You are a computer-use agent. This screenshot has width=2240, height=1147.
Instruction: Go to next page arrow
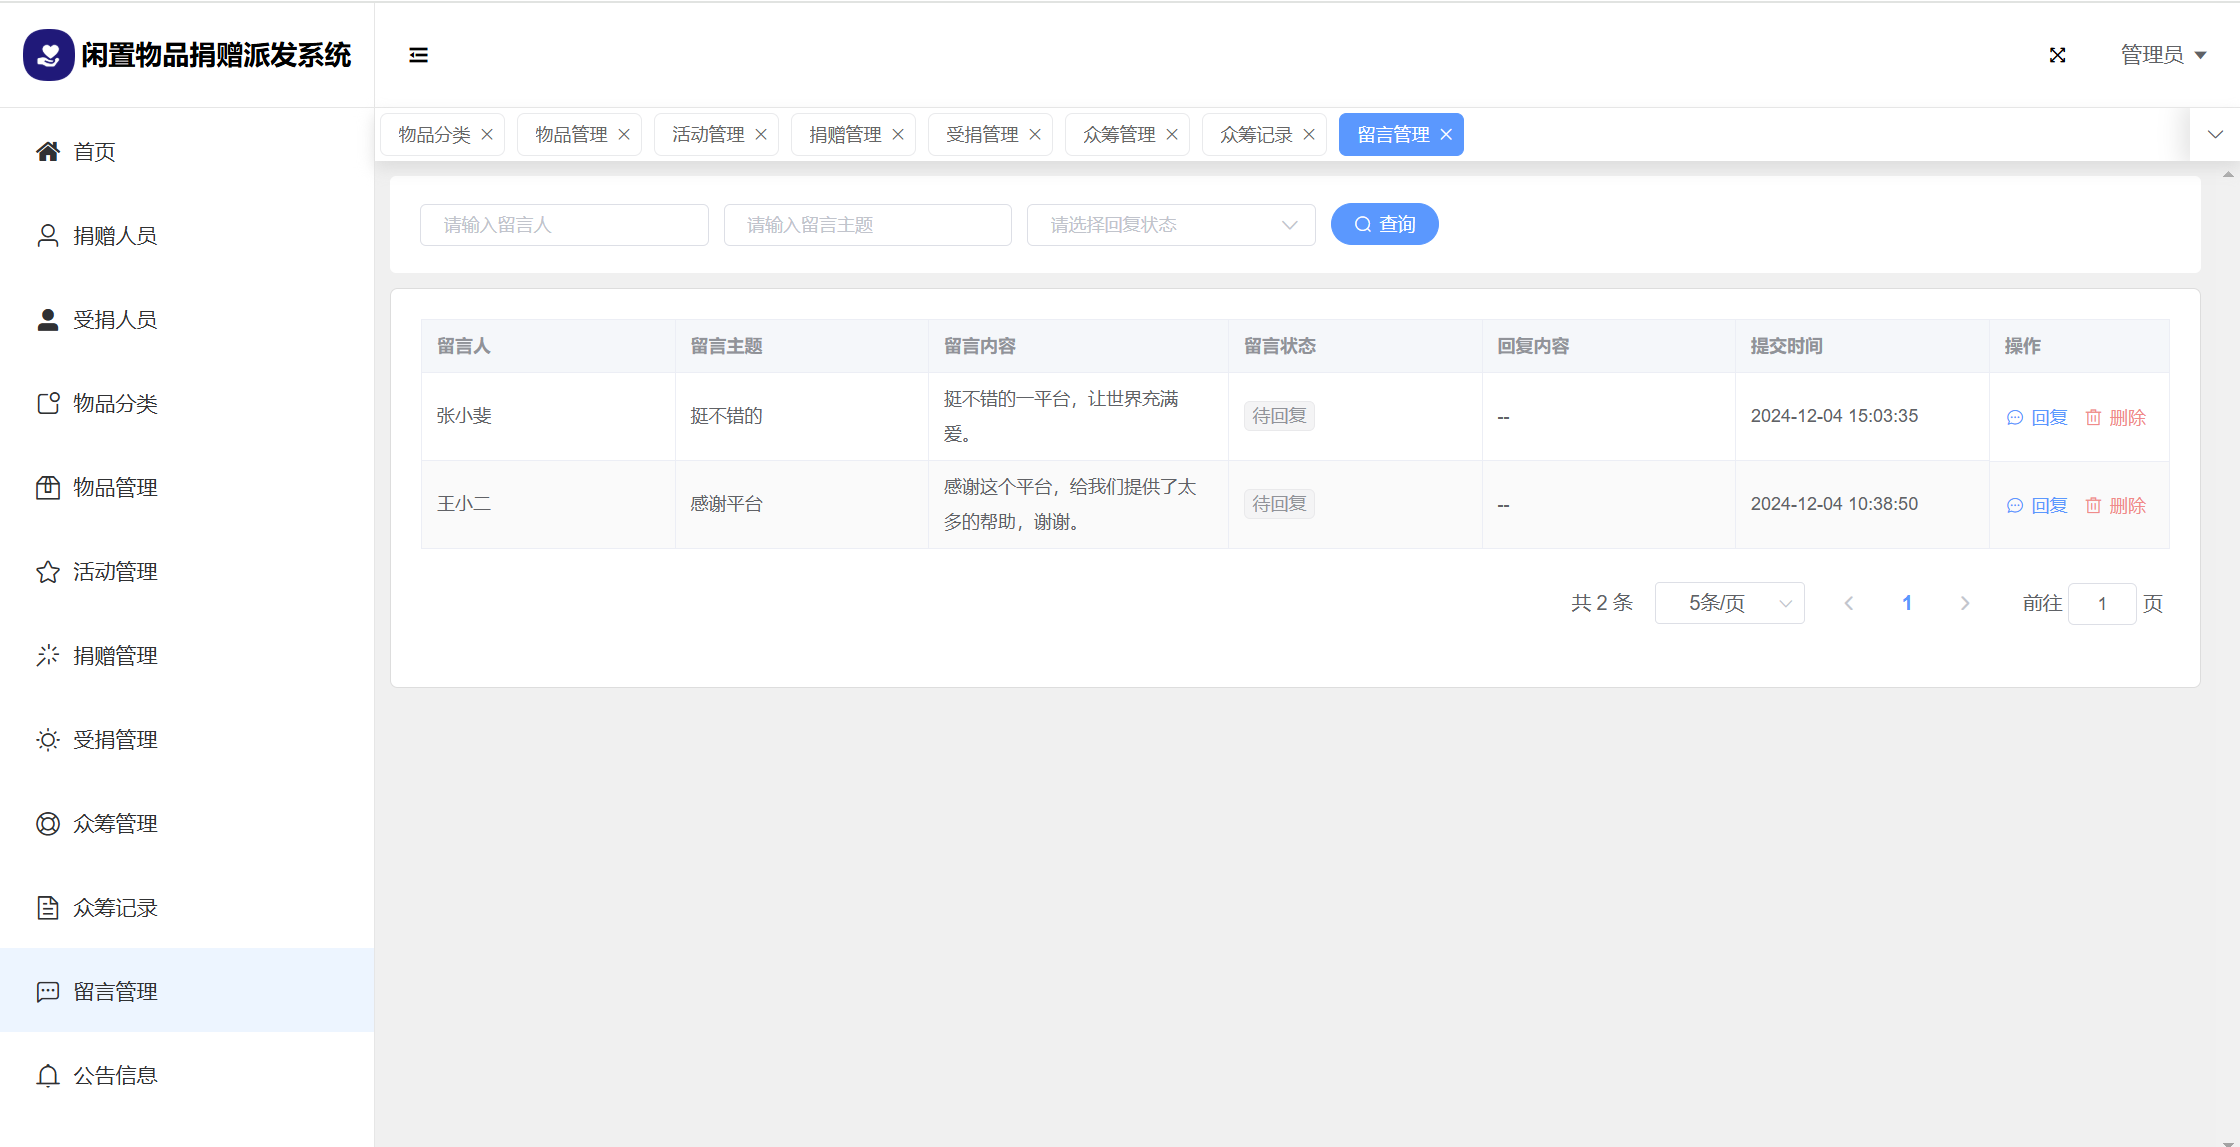[1965, 603]
